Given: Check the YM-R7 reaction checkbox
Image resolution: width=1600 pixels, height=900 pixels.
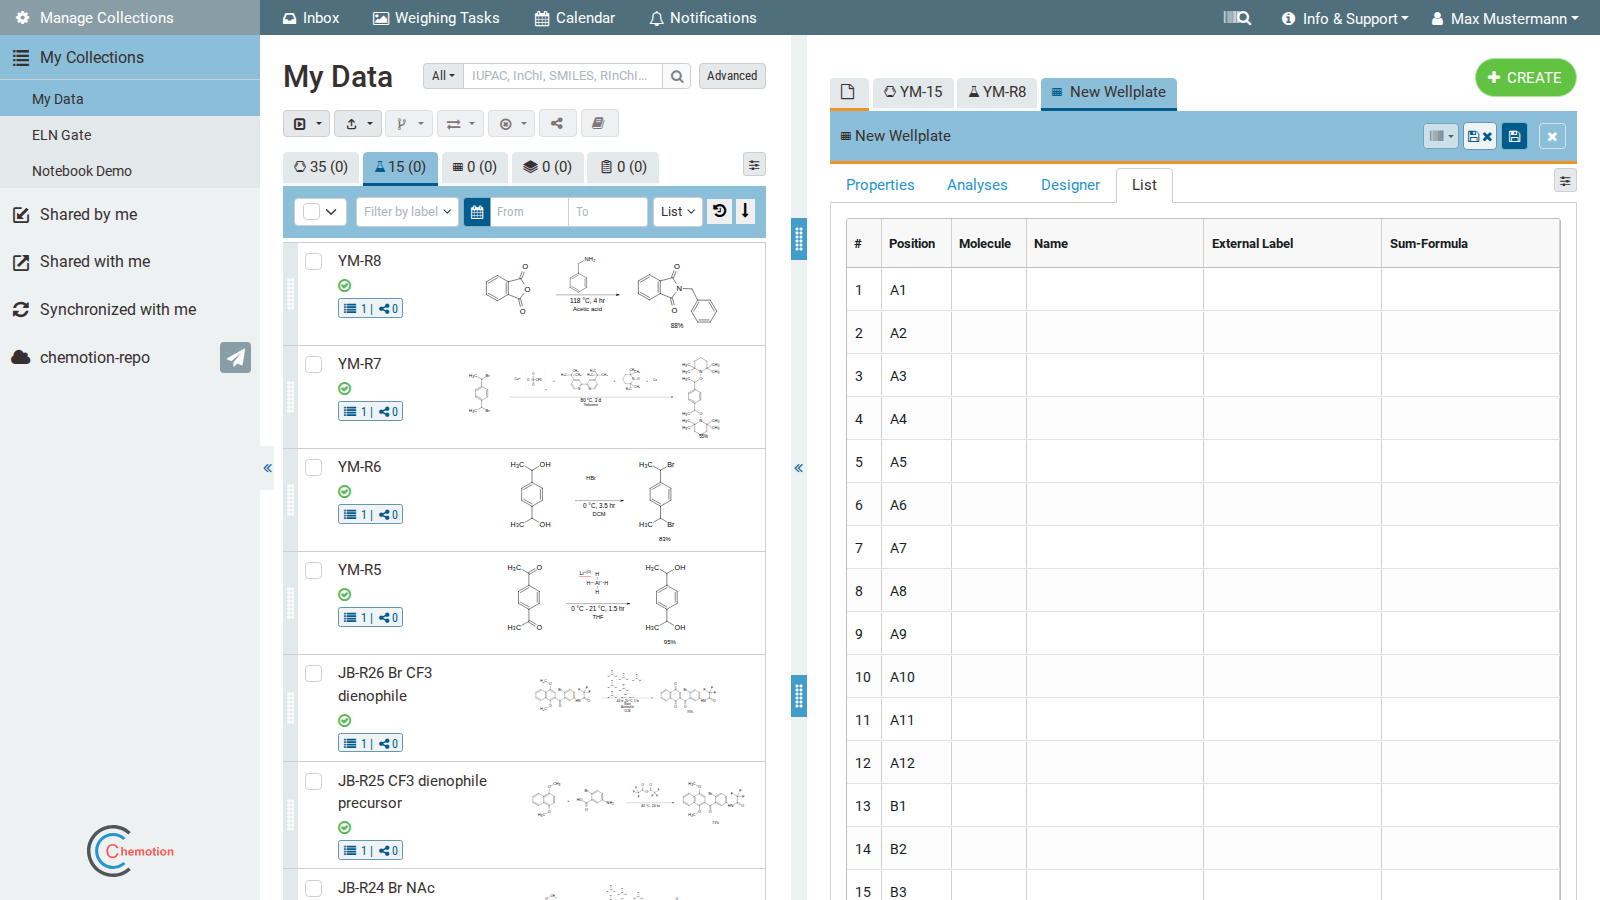Looking at the screenshot, I should (314, 364).
